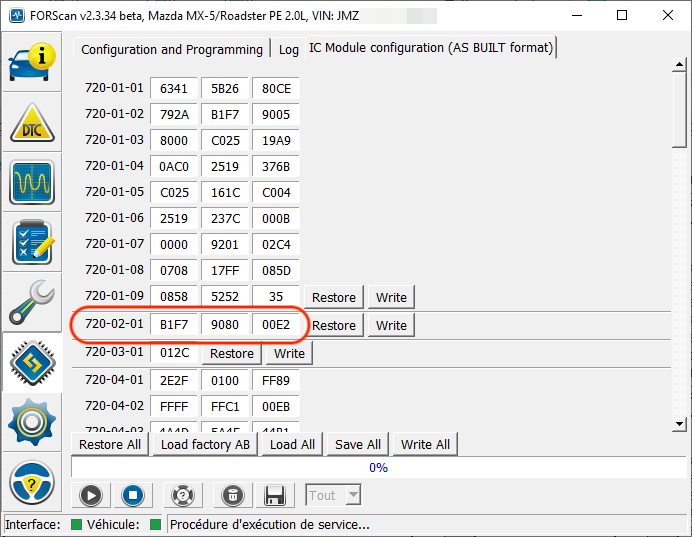Click the 0% progress bar

click(378, 467)
